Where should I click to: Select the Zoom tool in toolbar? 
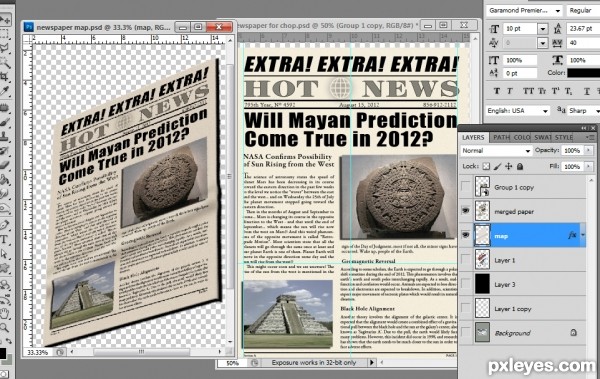click(x=5, y=328)
